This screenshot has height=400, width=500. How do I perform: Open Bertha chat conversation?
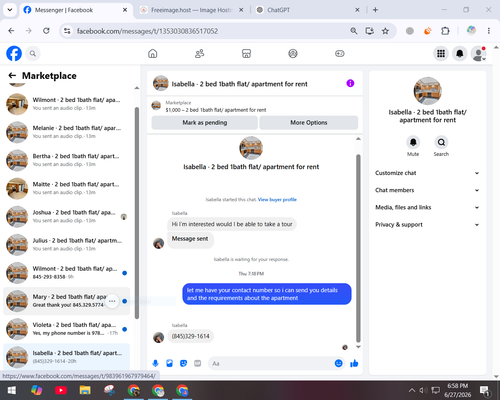tap(67, 160)
